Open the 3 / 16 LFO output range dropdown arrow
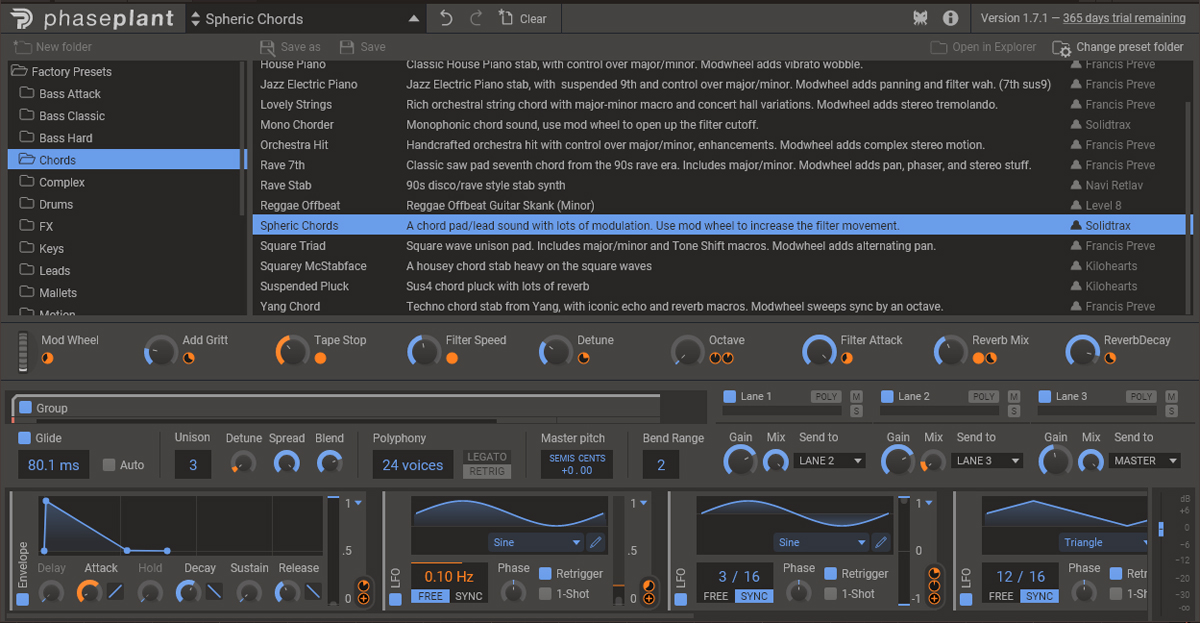 pos(929,503)
